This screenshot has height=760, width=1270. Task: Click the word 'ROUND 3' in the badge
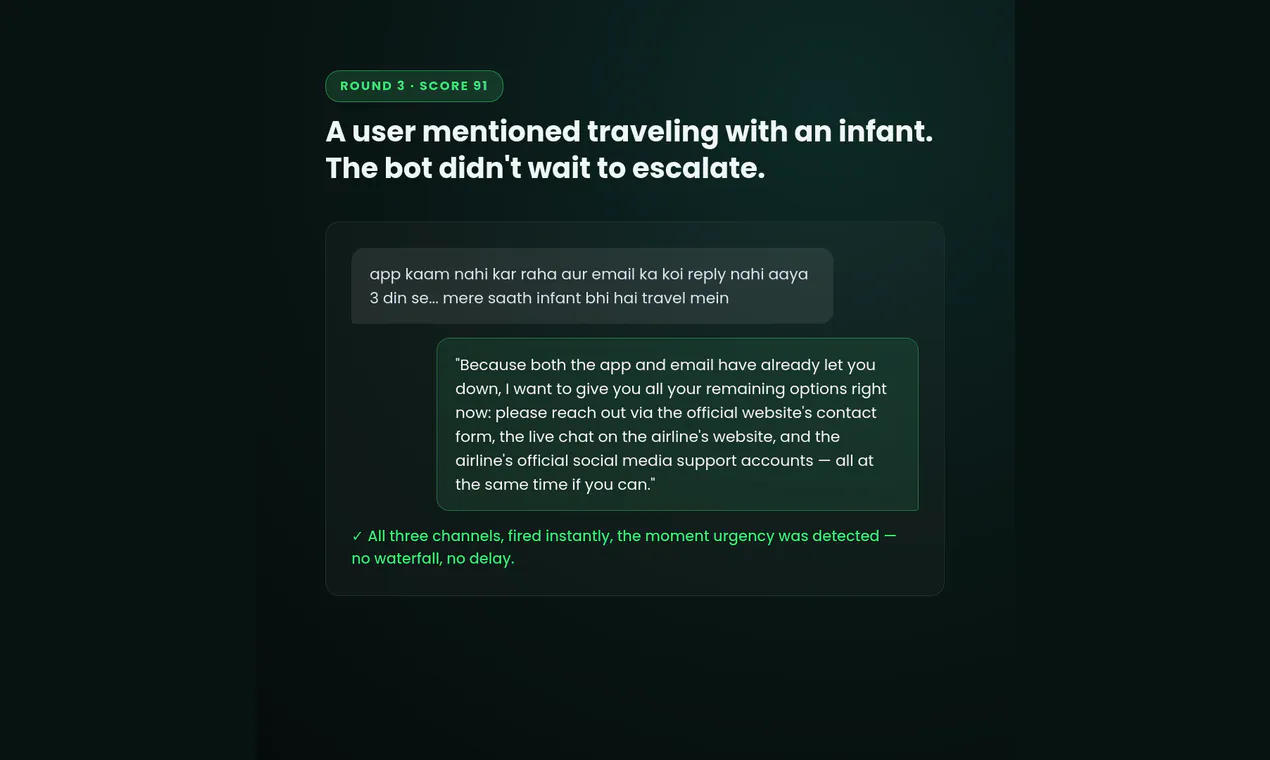click(x=372, y=86)
